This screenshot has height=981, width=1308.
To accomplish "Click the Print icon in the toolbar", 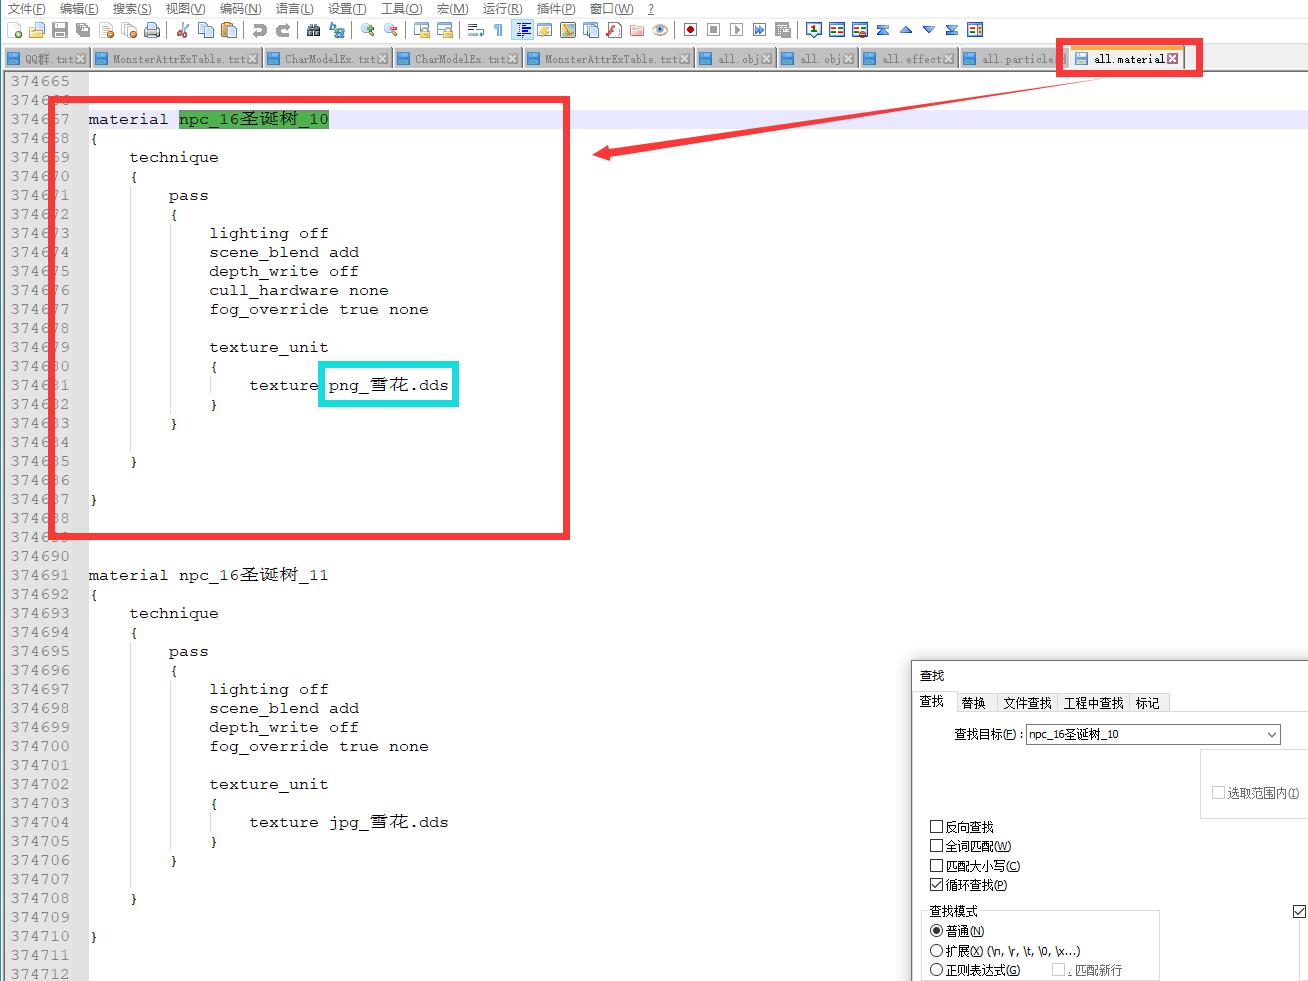I will tap(151, 30).
